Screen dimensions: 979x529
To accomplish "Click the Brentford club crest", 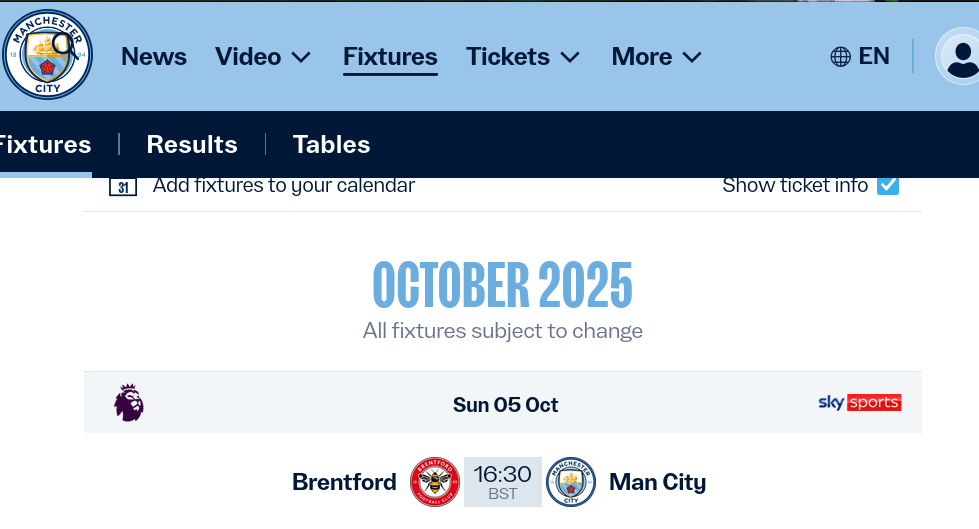I will [x=435, y=482].
